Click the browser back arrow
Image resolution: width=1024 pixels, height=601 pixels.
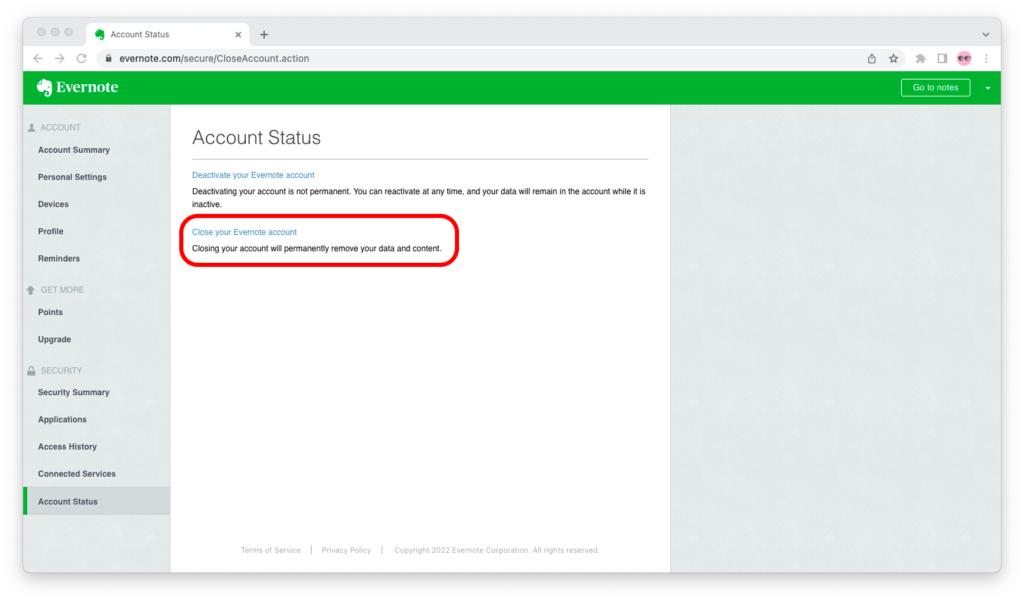39,59
